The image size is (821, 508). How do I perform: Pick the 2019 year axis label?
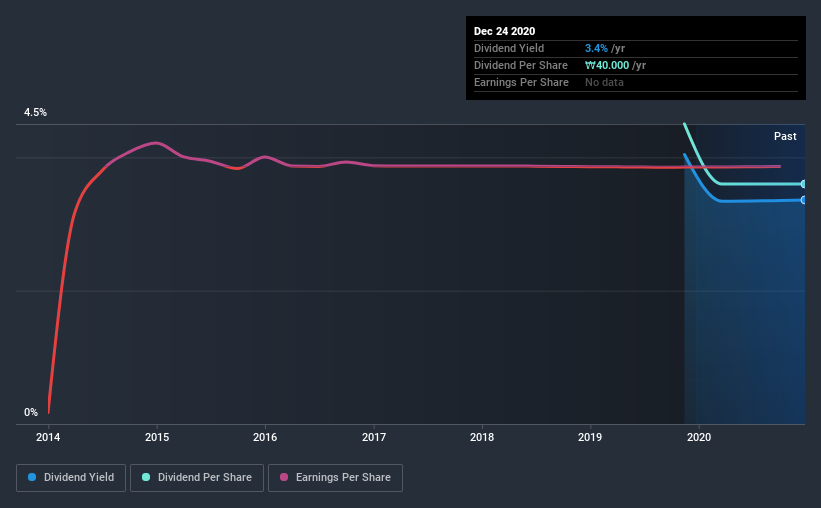(x=590, y=437)
